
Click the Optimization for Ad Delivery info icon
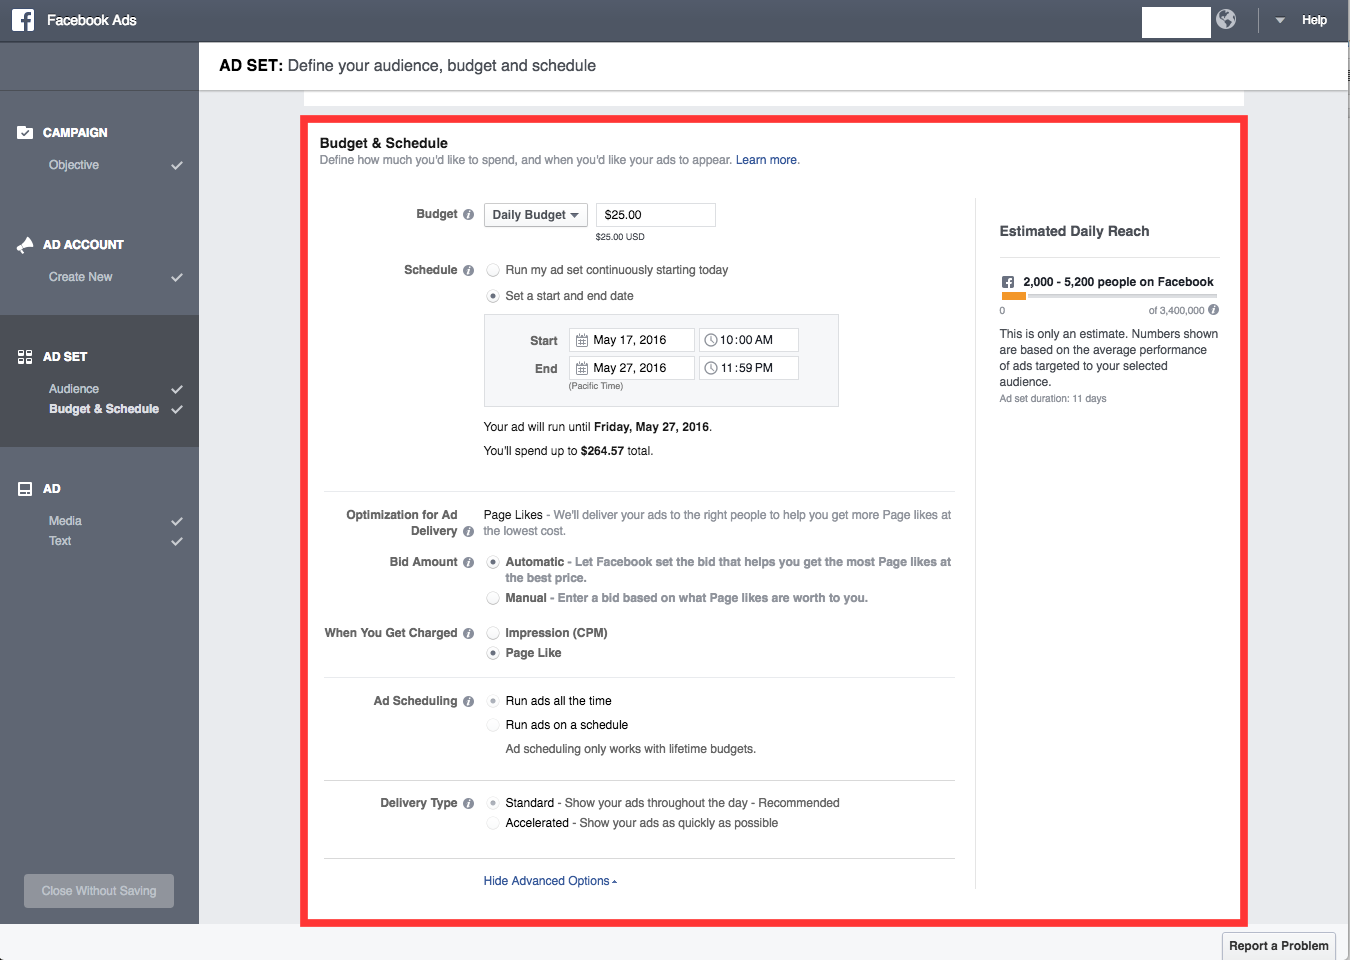pos(468,531)
